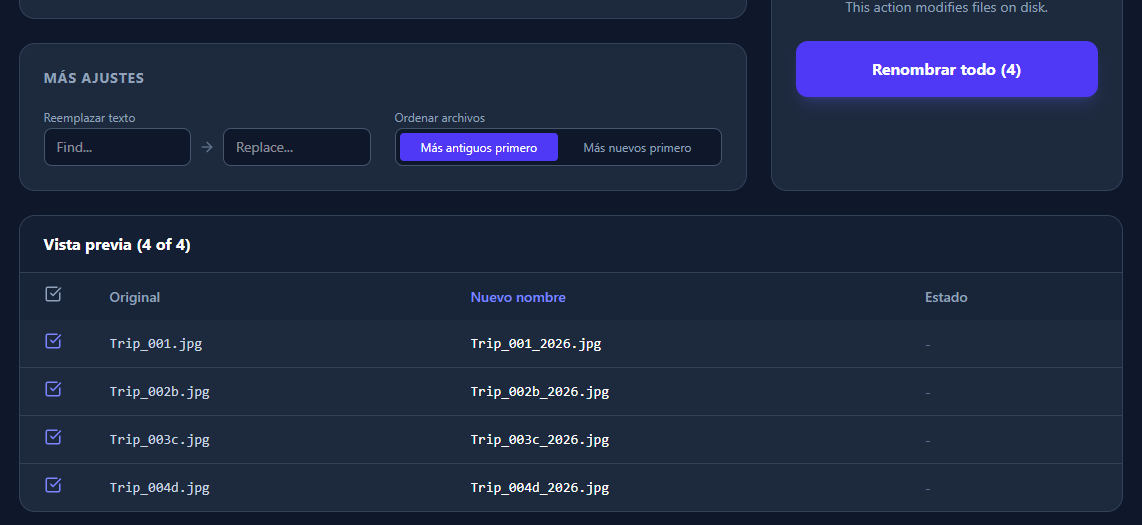Uncheck the Trip_001.jpg row checkbox
The height and width of the screenshot is (525, 1142).
[x=53, y=341]
